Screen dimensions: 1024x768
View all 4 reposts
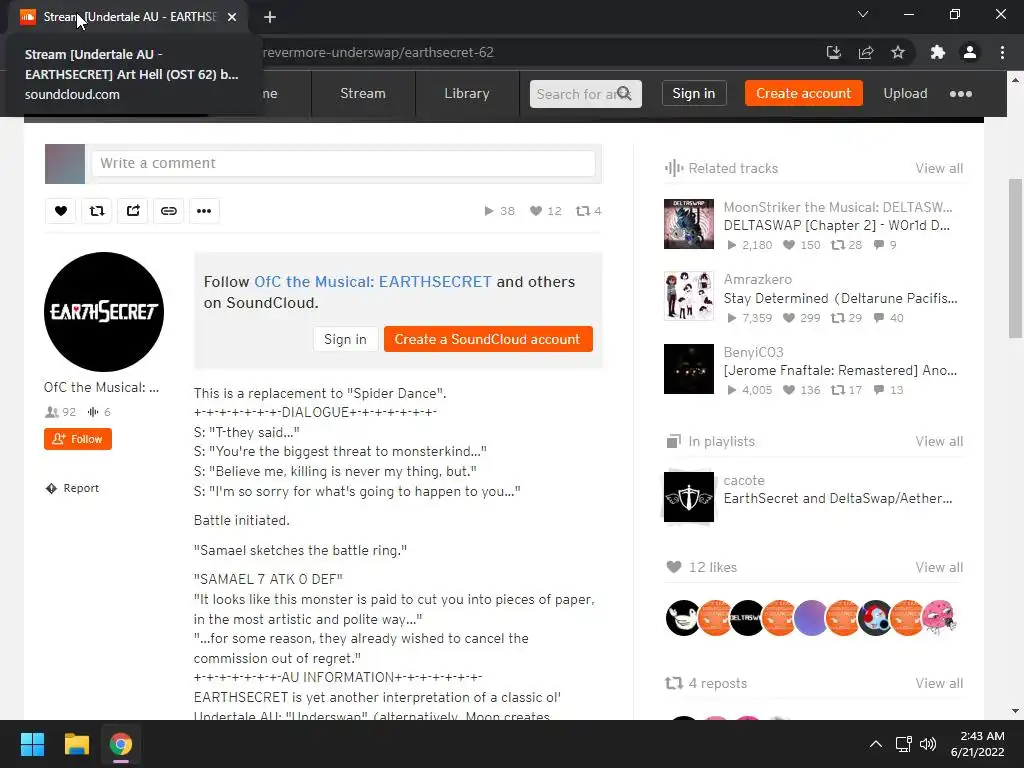[x=938, y=683]
